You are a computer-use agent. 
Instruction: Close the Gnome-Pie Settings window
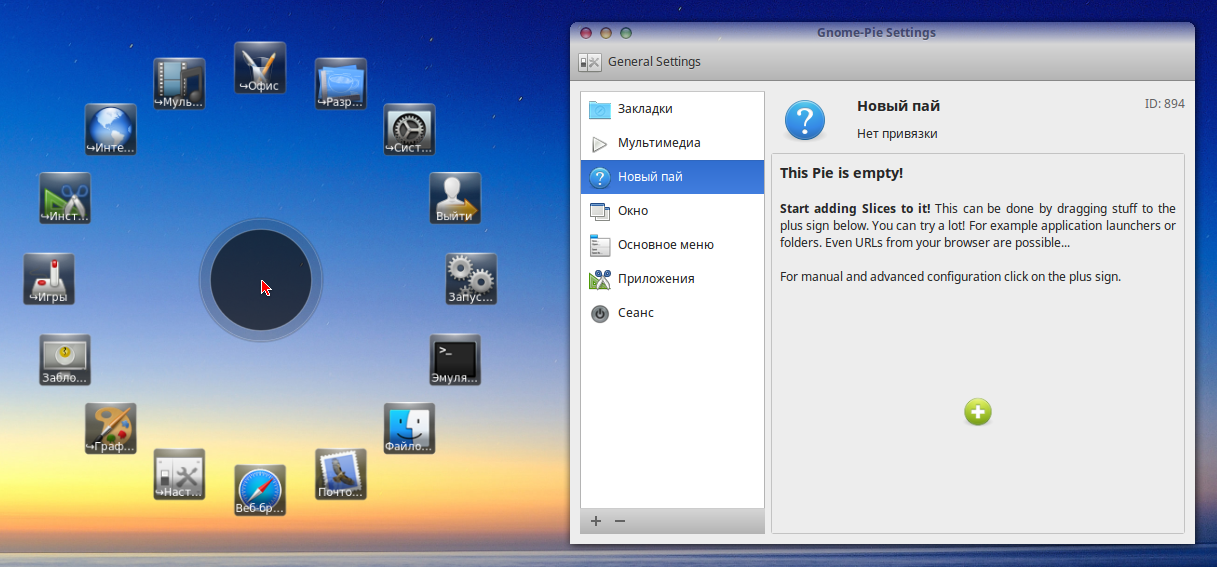pos(586,33)
